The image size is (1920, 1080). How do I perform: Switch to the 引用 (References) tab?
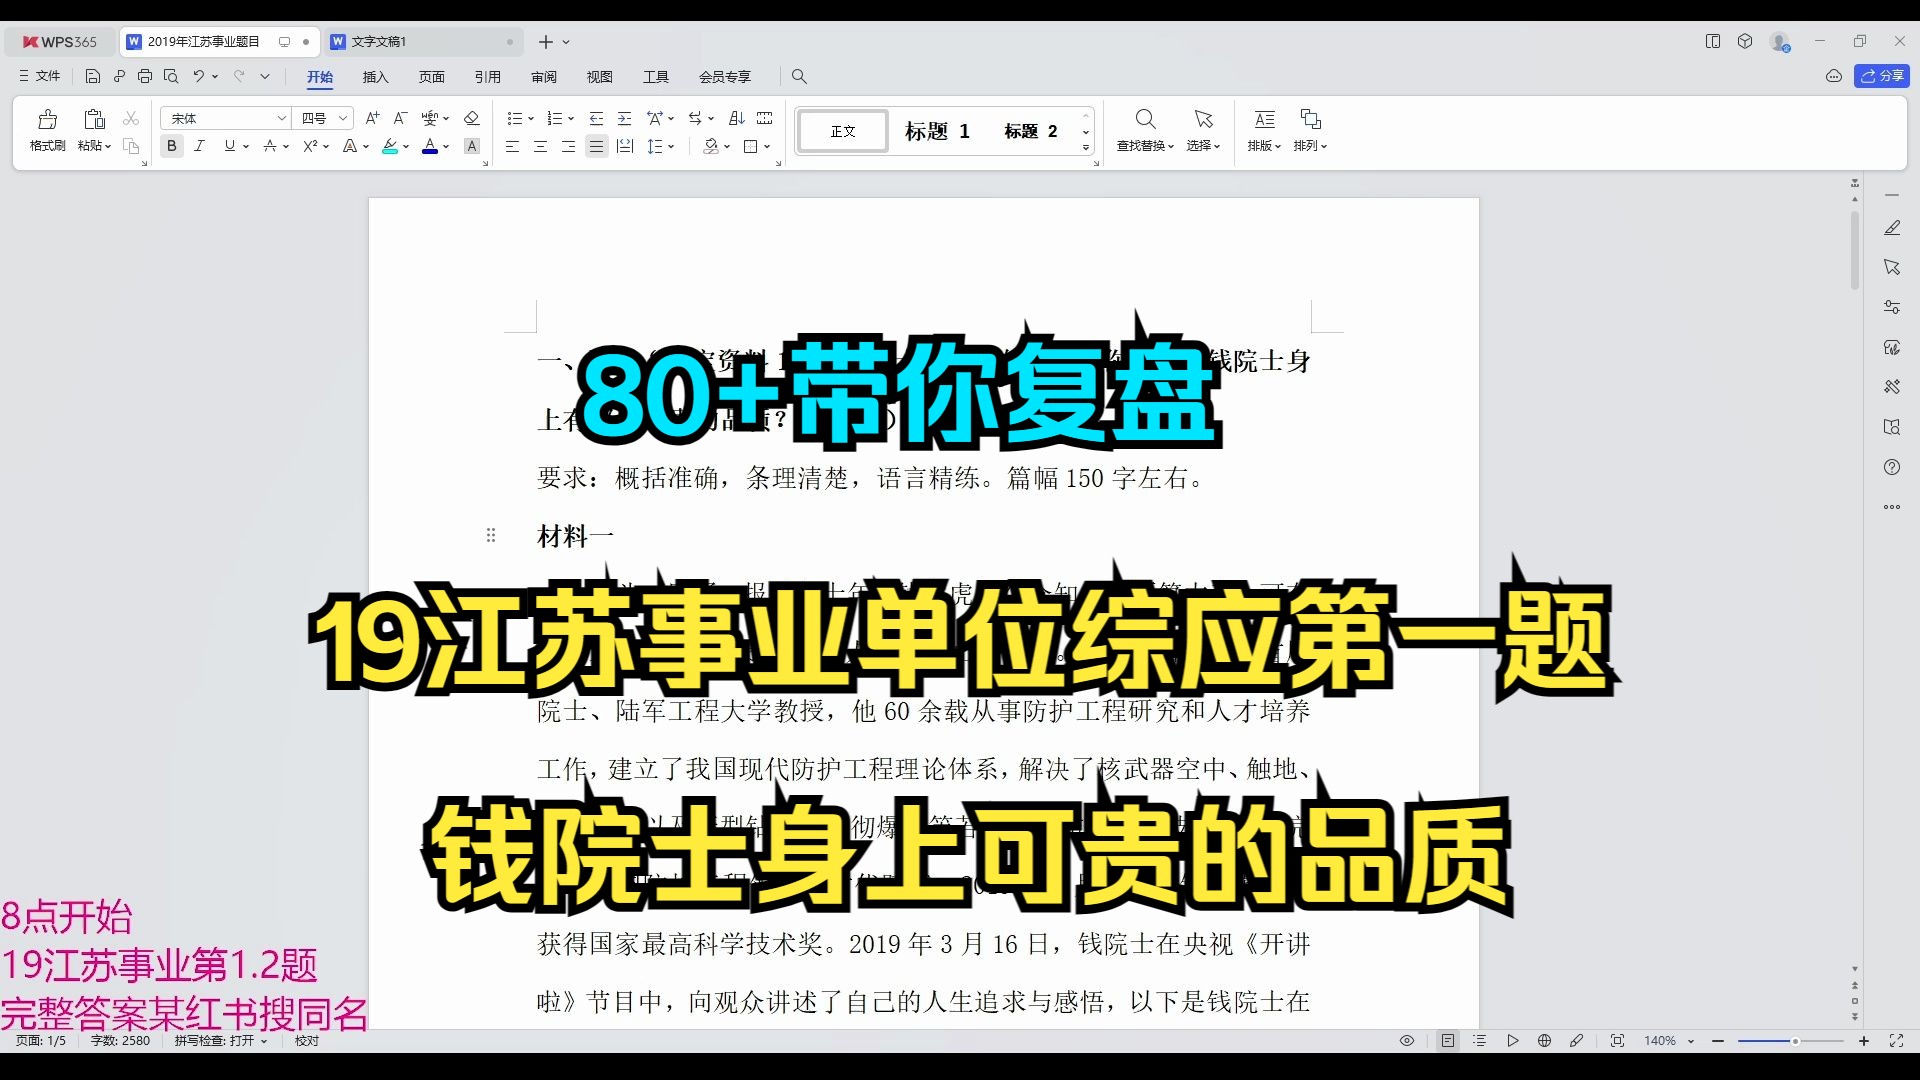coord(487,77)
